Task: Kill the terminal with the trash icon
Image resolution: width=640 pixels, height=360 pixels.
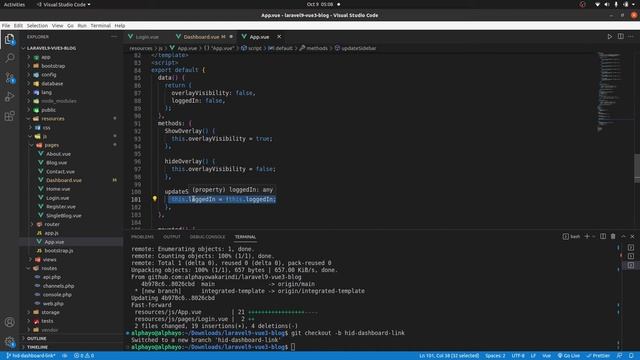Action: [x=613, y=236]
